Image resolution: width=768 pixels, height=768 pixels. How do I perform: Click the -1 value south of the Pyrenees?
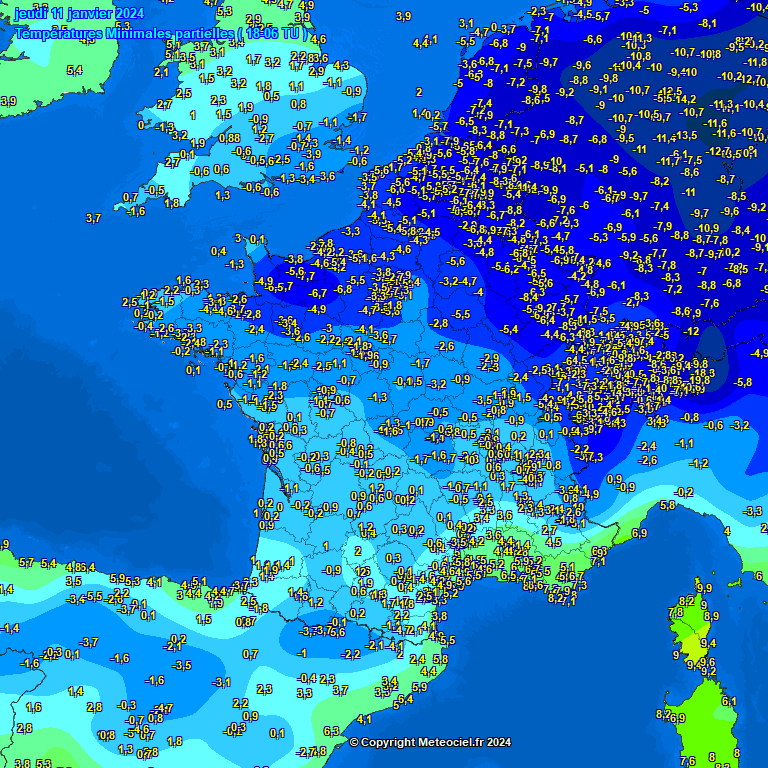pyautogui.click(x=302, y=653)
